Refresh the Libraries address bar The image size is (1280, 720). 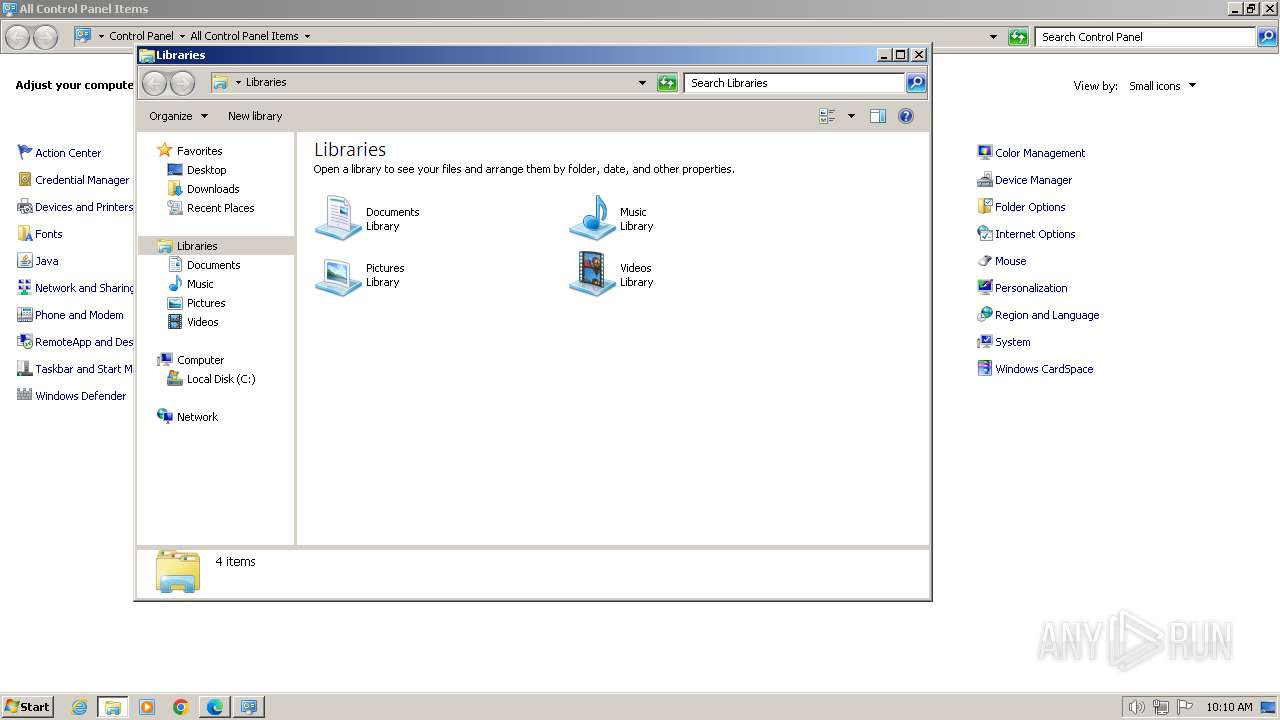click(667, 83)
